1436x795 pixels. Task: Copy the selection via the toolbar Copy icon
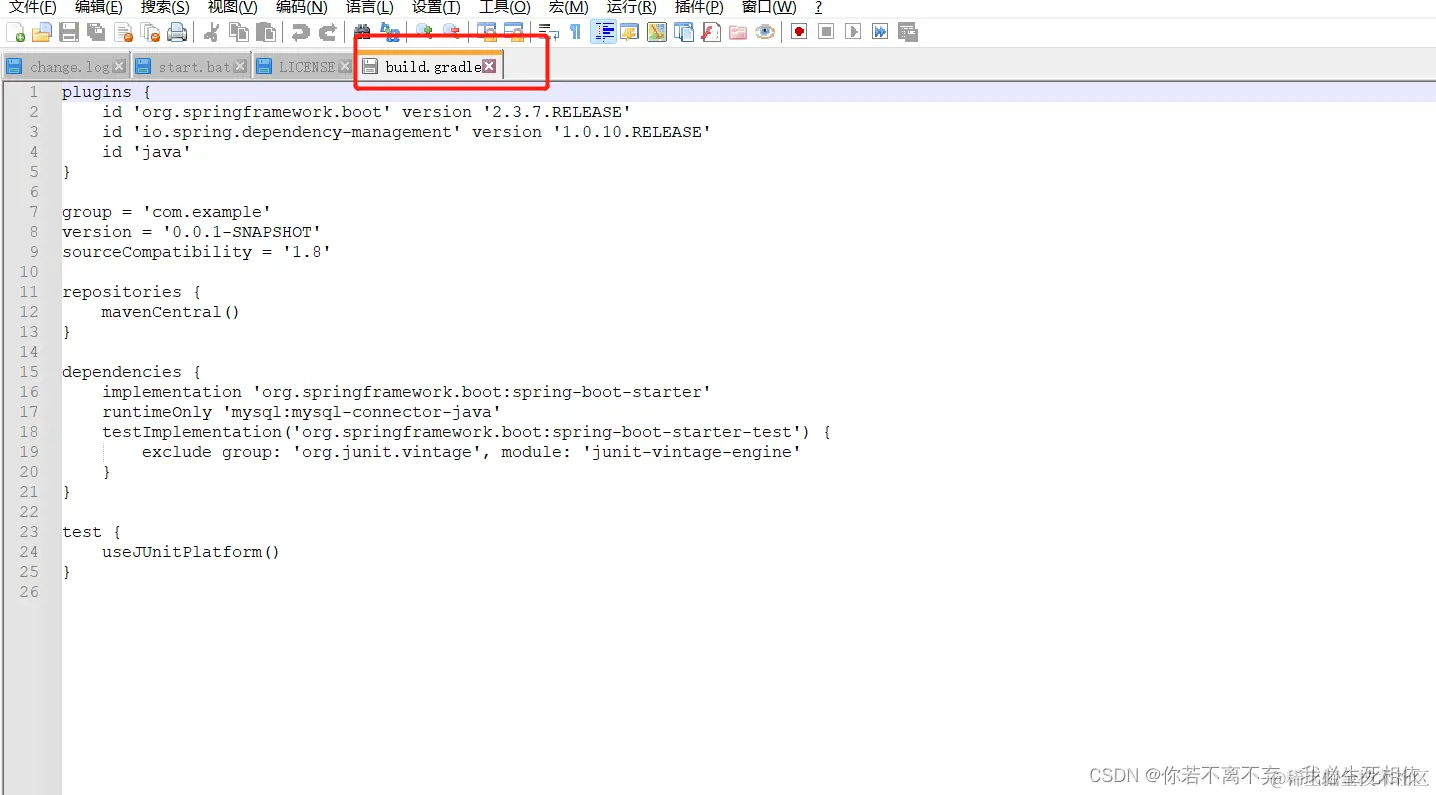[x=239, y=32]
